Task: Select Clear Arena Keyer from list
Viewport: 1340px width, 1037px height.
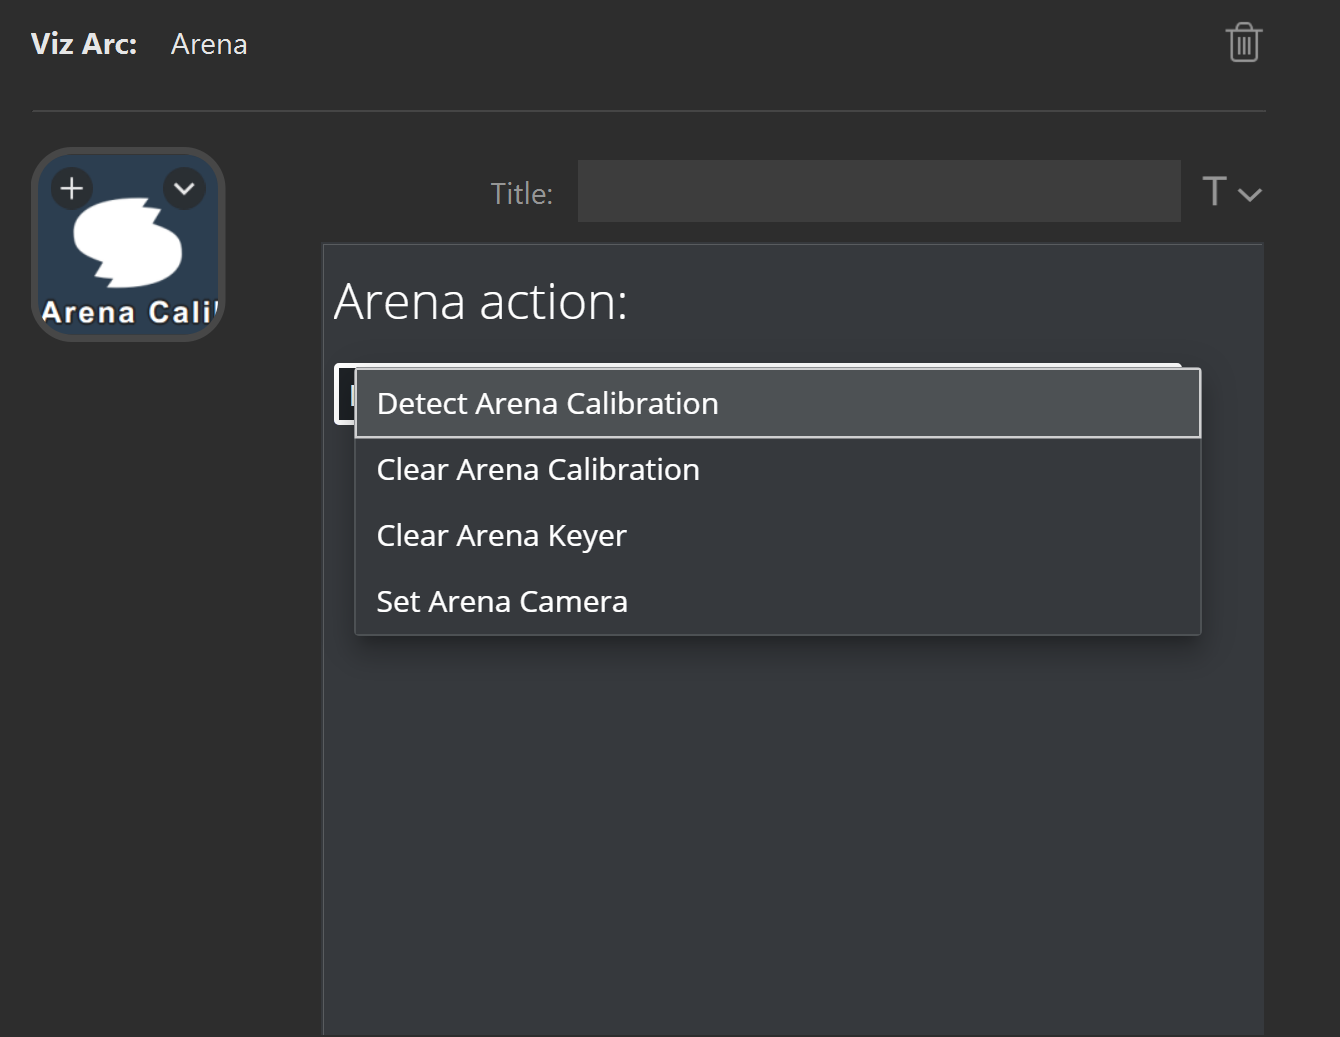Action: click(x=778, y=535)
